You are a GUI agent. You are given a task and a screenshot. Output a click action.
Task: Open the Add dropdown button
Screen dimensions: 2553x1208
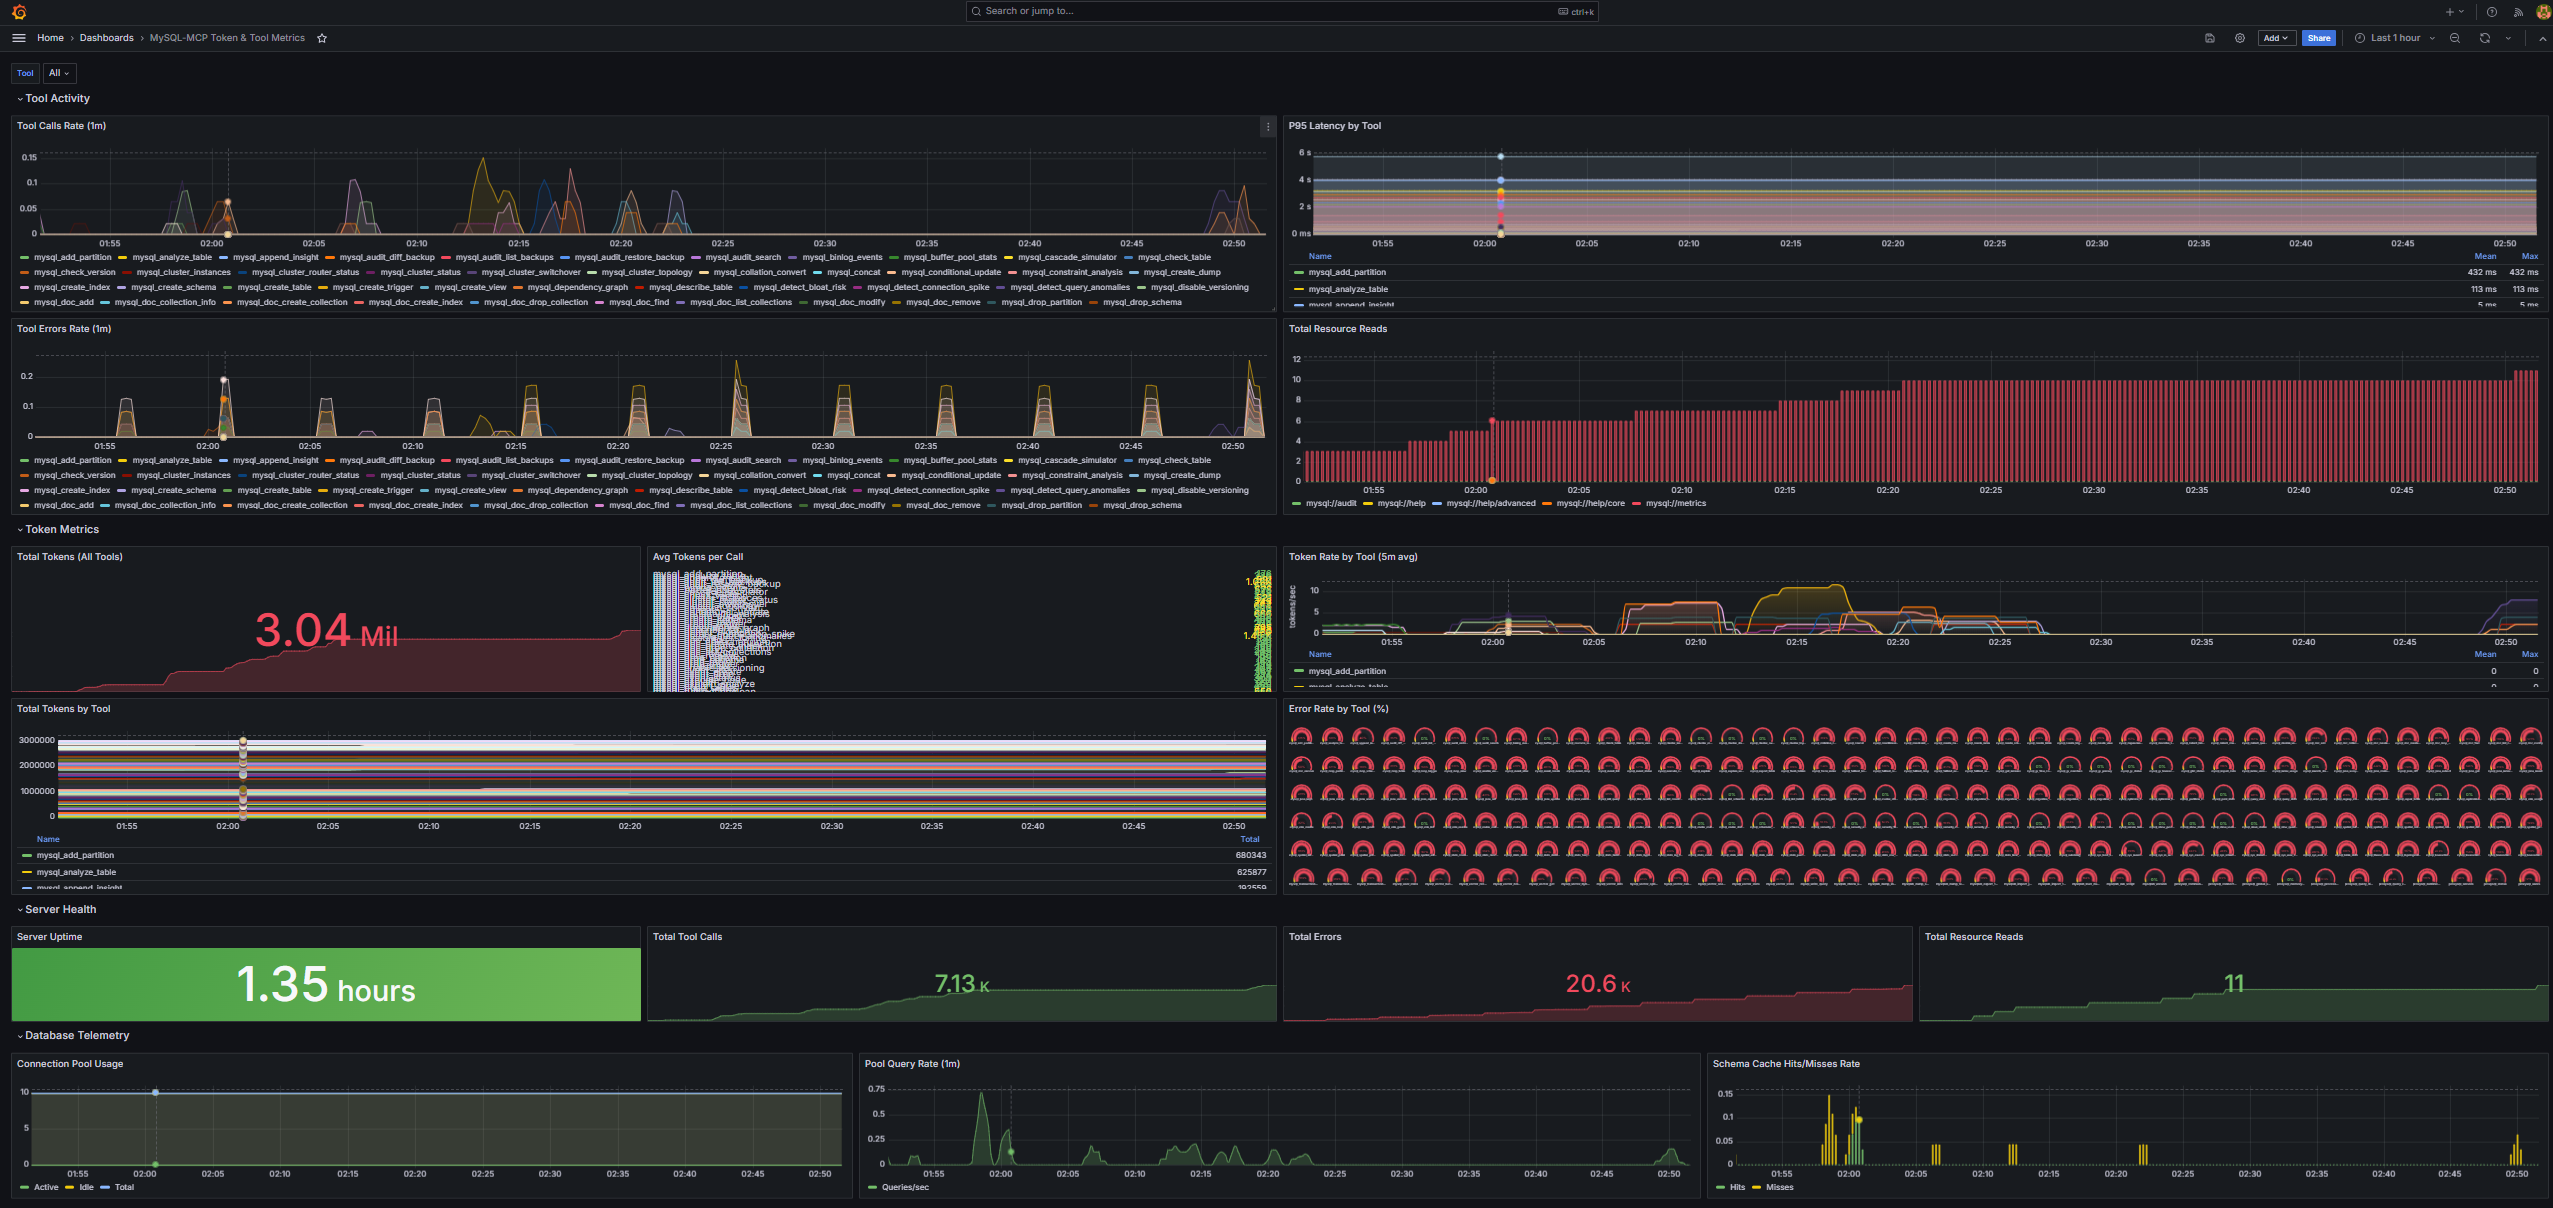tap(2276, 38)
